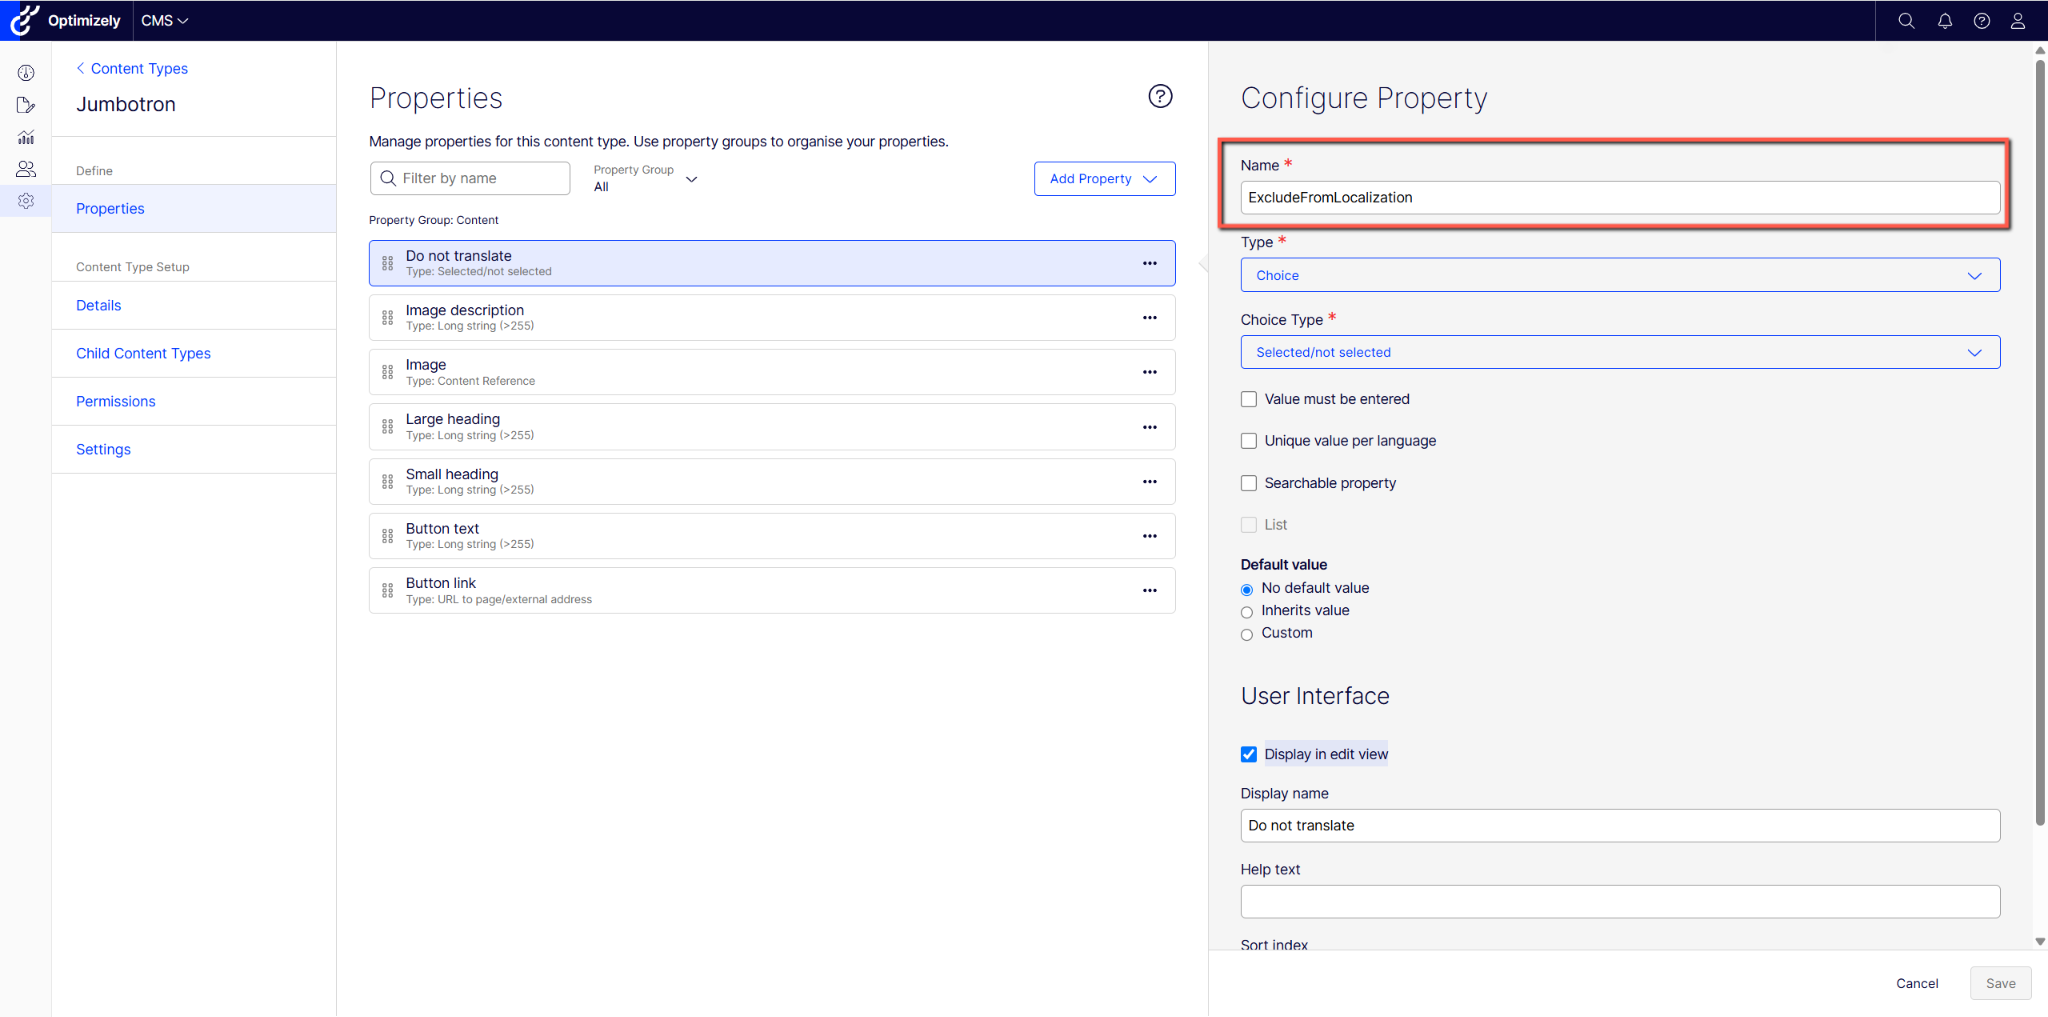This screenshot has width=2048, height=1017.
Task: Open the Add Property dropdown button
Action: (x=1104, y=179)
